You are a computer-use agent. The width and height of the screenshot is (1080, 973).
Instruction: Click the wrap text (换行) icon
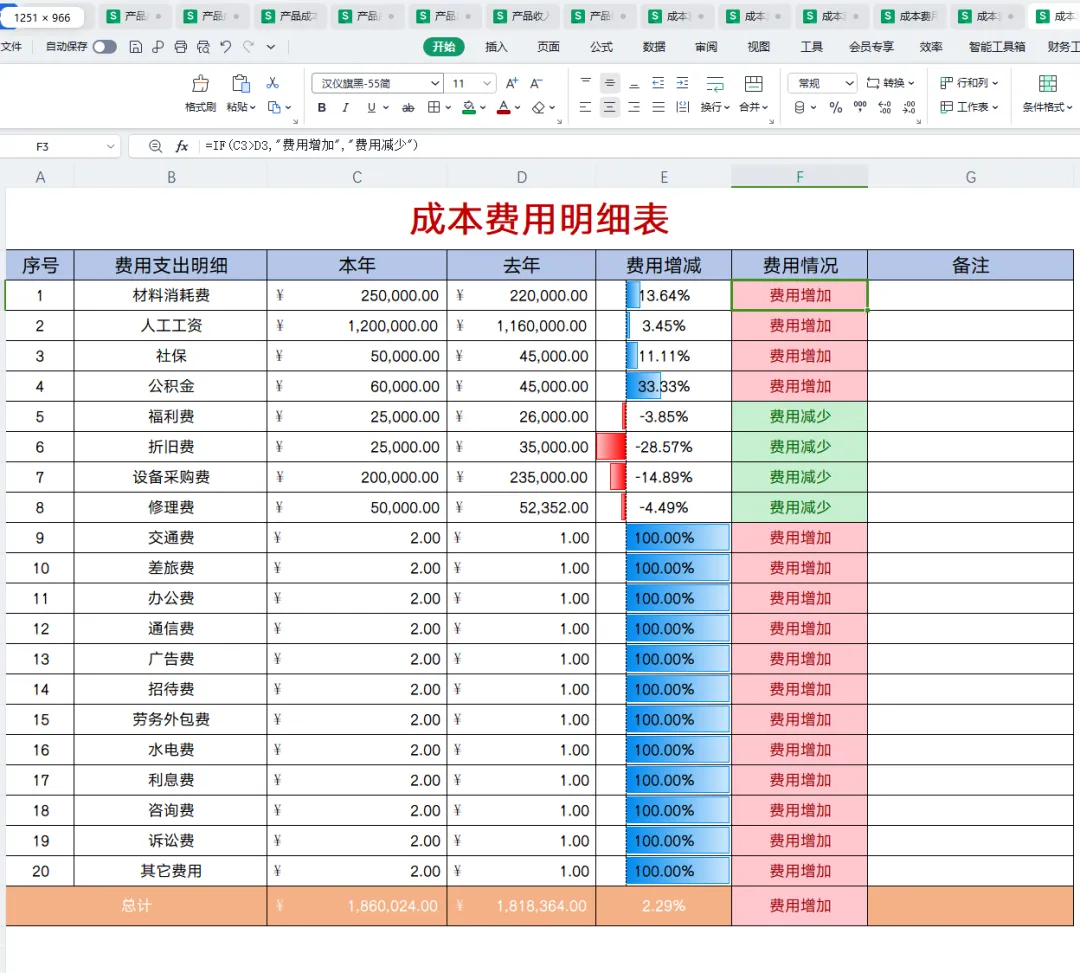(715, 84)
